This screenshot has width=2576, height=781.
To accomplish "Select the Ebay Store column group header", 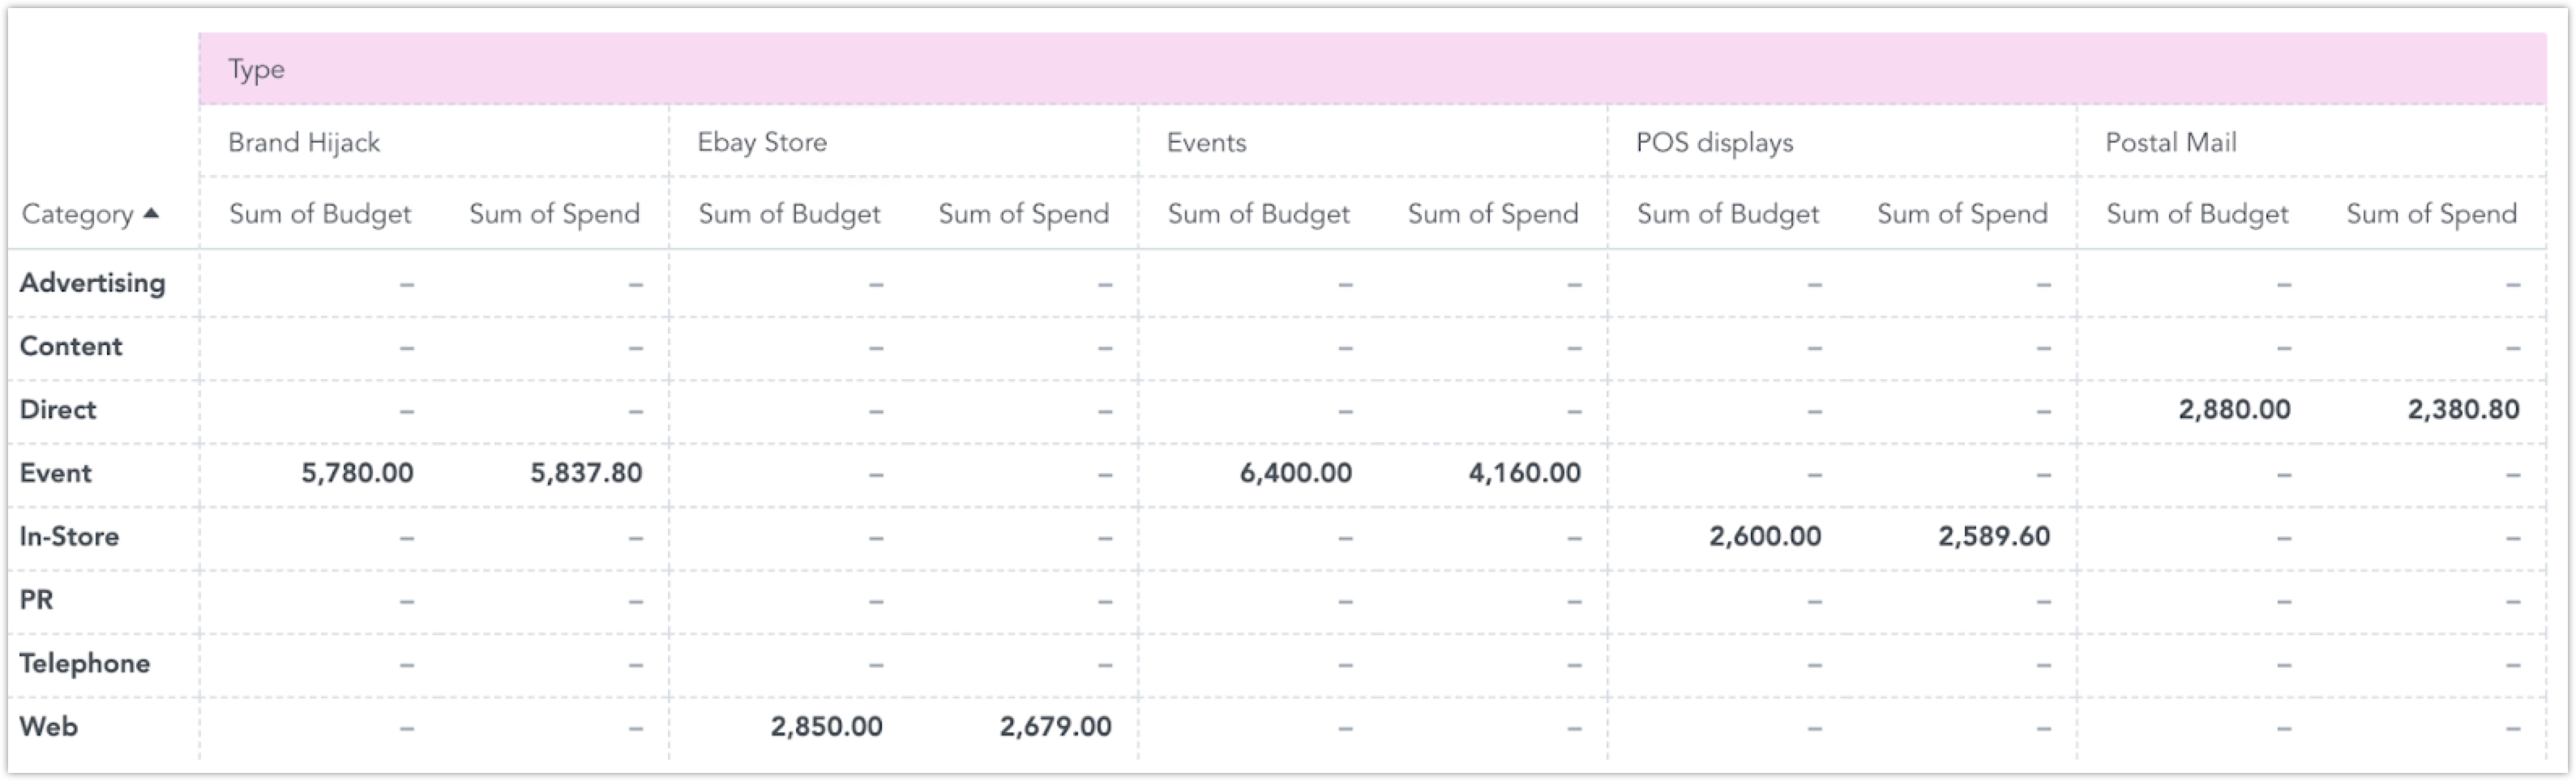I will click(x=762, y=142).
